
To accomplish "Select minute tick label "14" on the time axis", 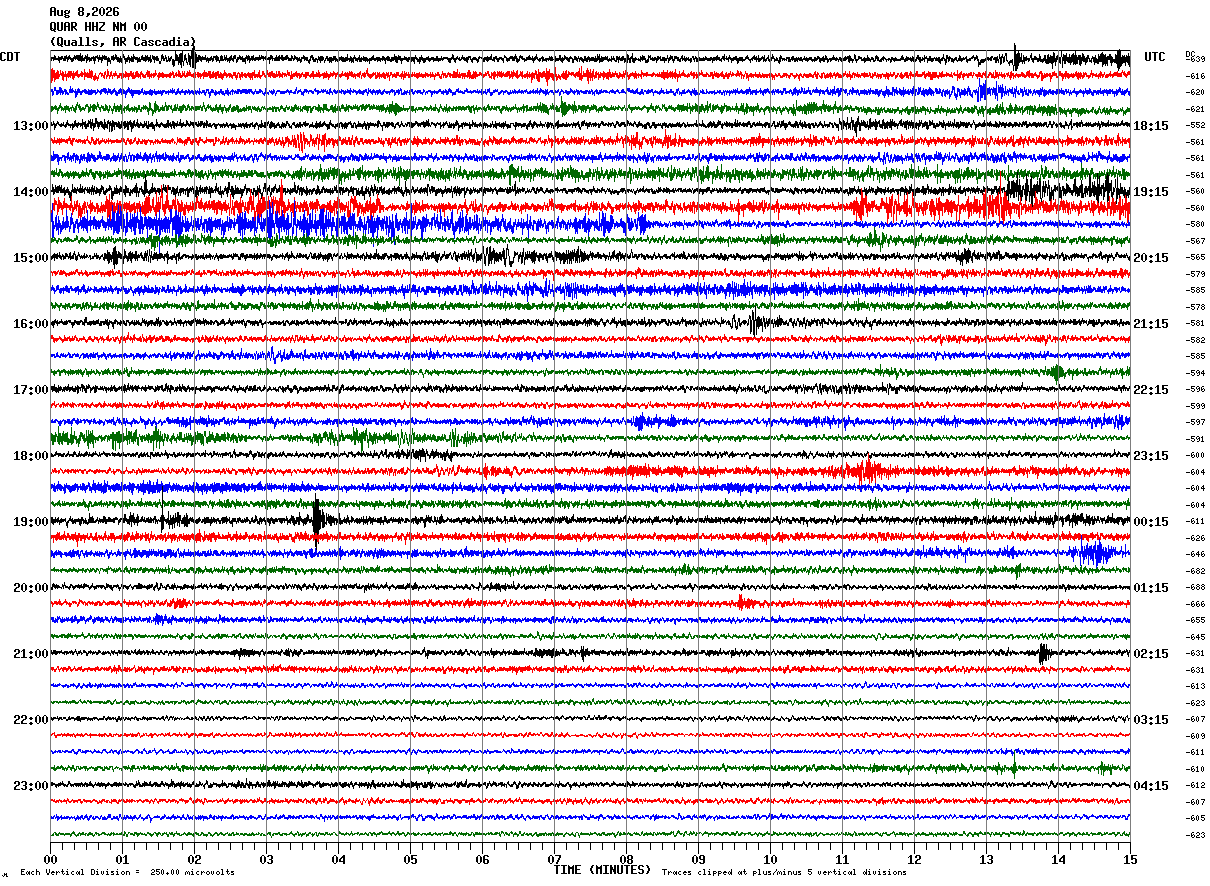I will (x=1058, y=859).
